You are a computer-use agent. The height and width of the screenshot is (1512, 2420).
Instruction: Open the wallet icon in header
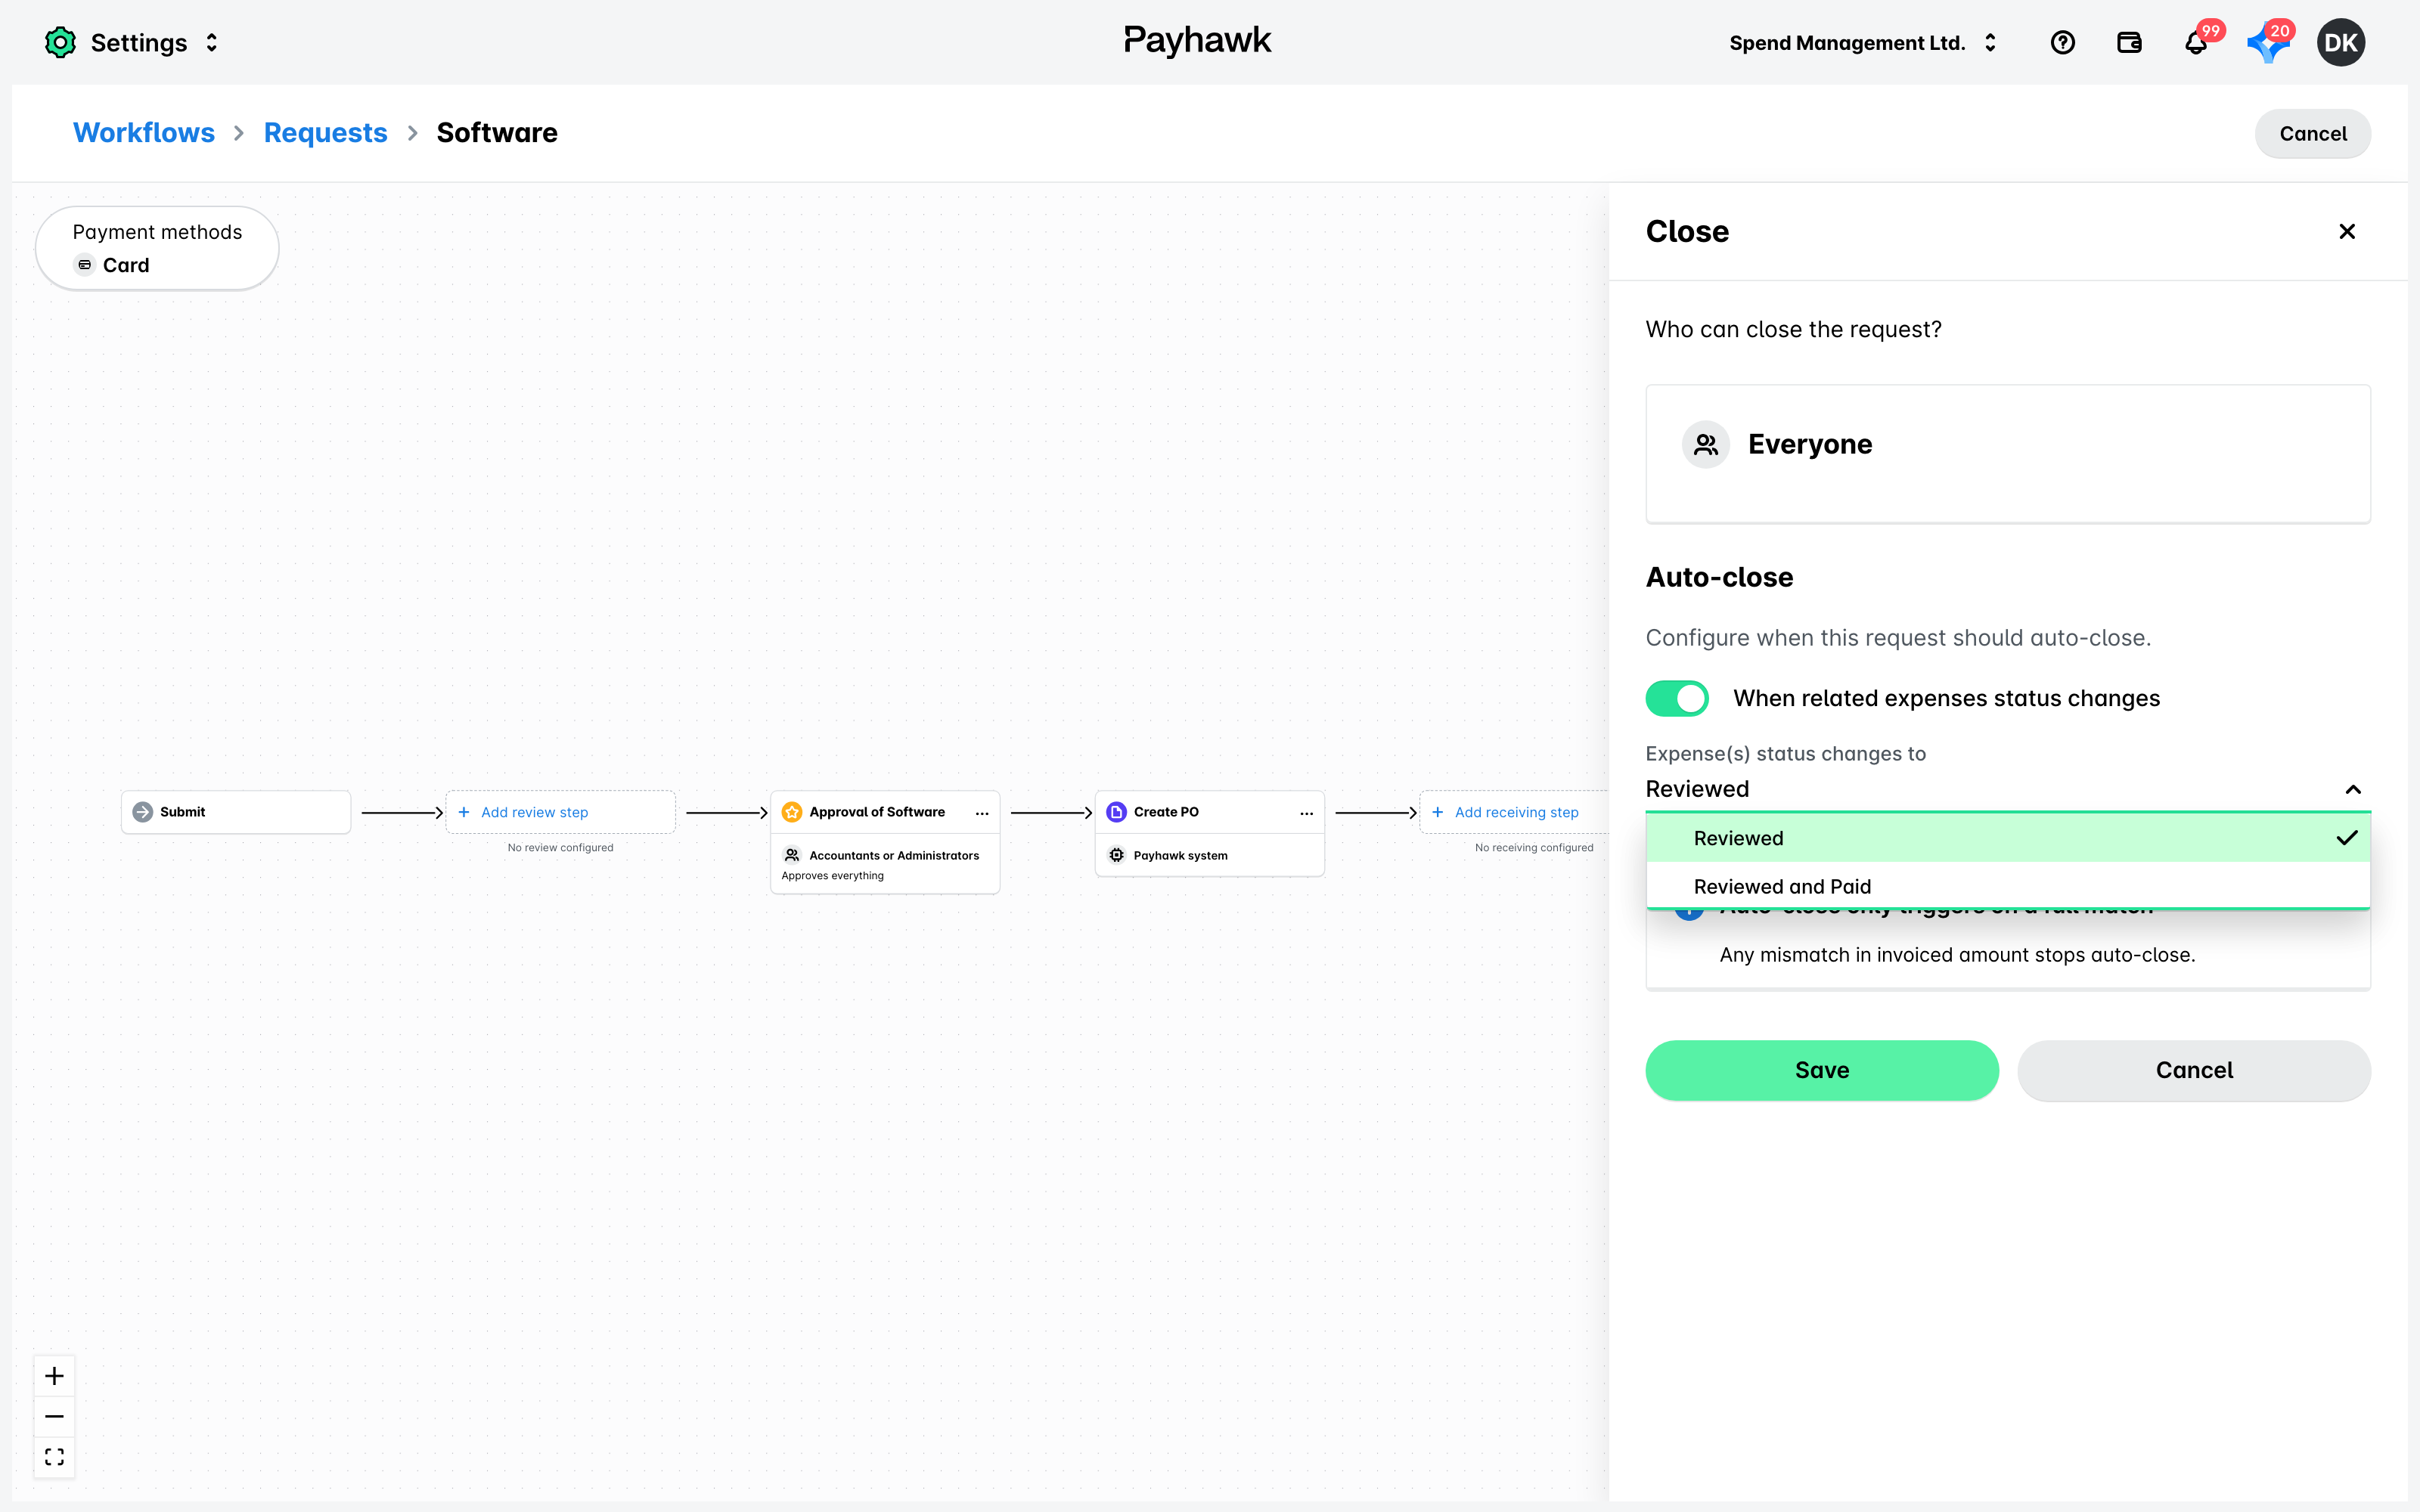tap(2129, 42)
